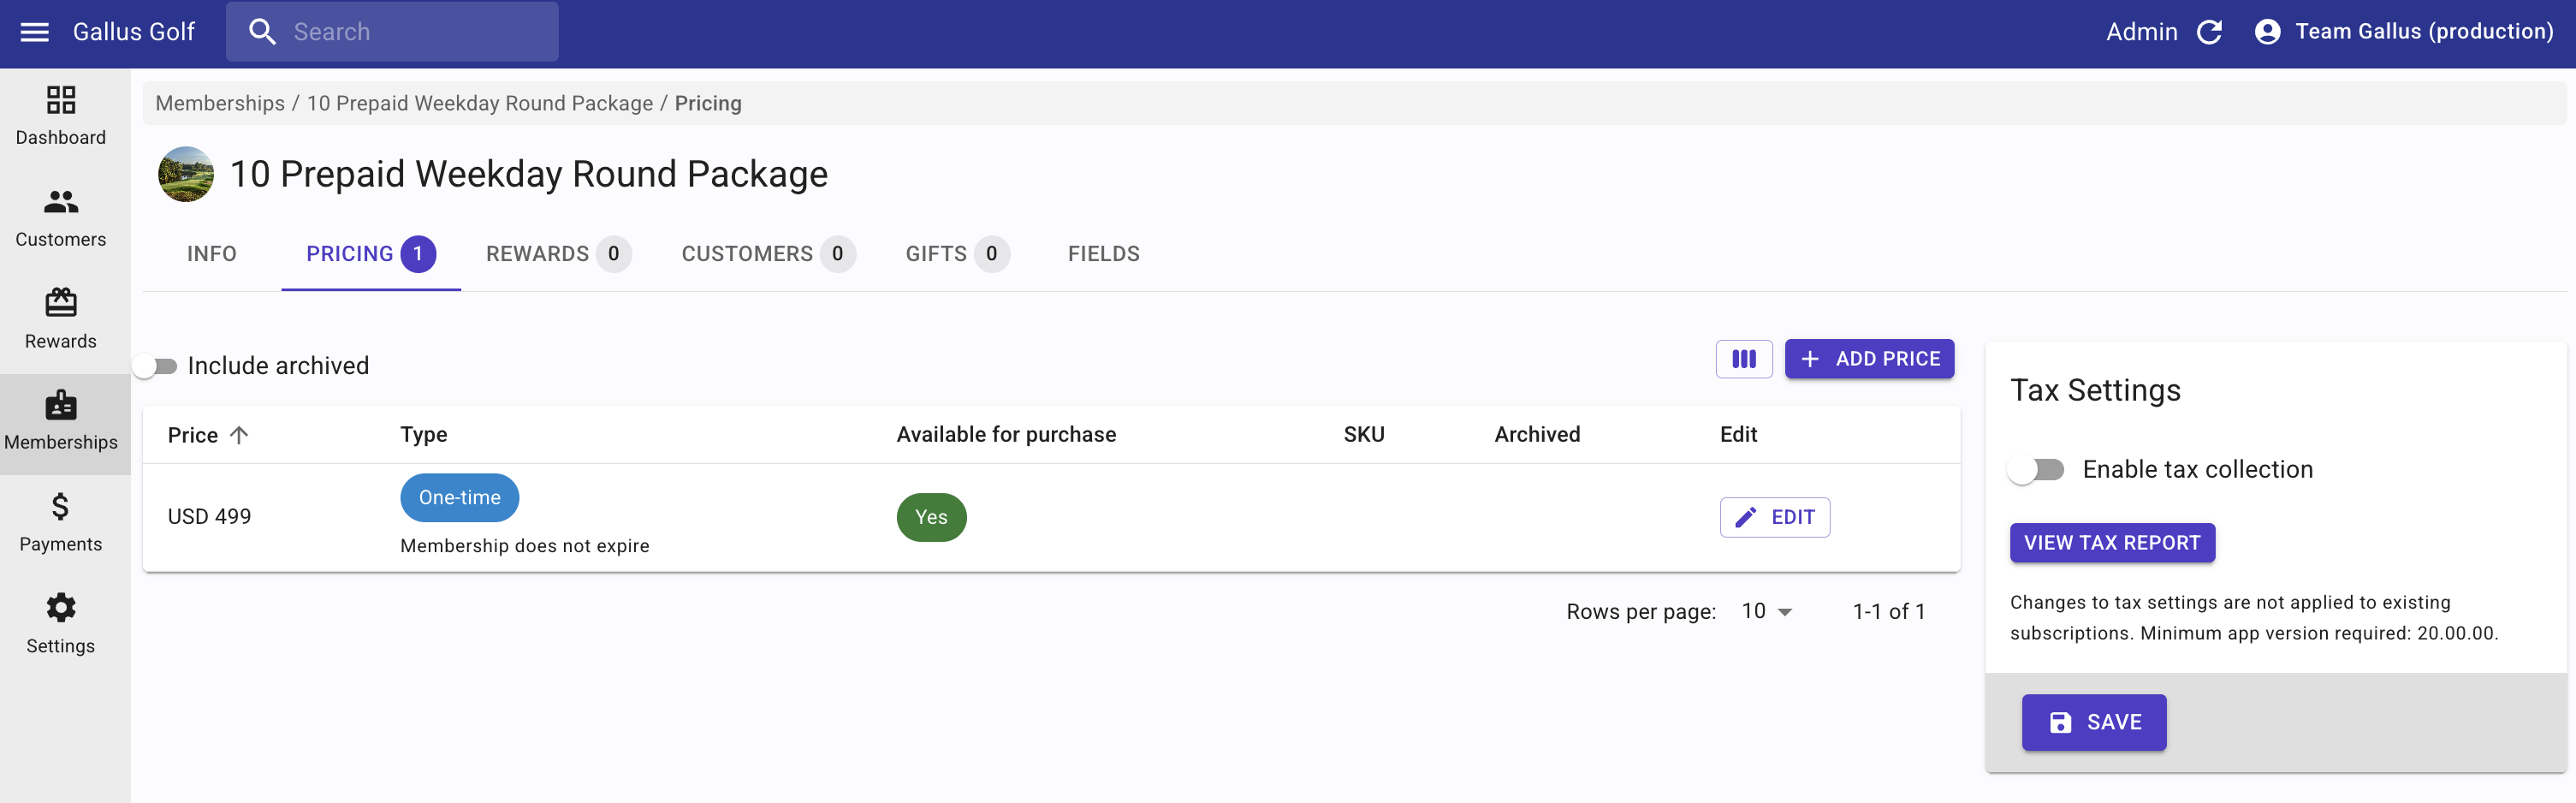This screenshot has height=803, width=2576.
Task: Enable tax collection toggle
Action: click(2036, 470)
